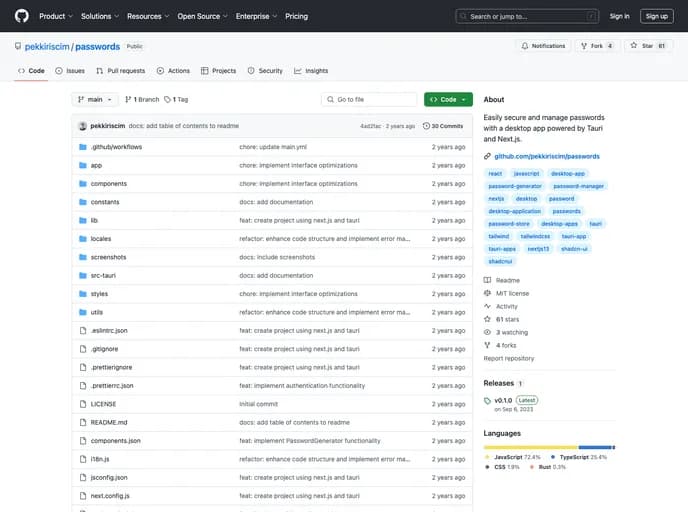Click the Search or jump to field
This screenshot has height=512, width=688.
click(x=527, y=16)
